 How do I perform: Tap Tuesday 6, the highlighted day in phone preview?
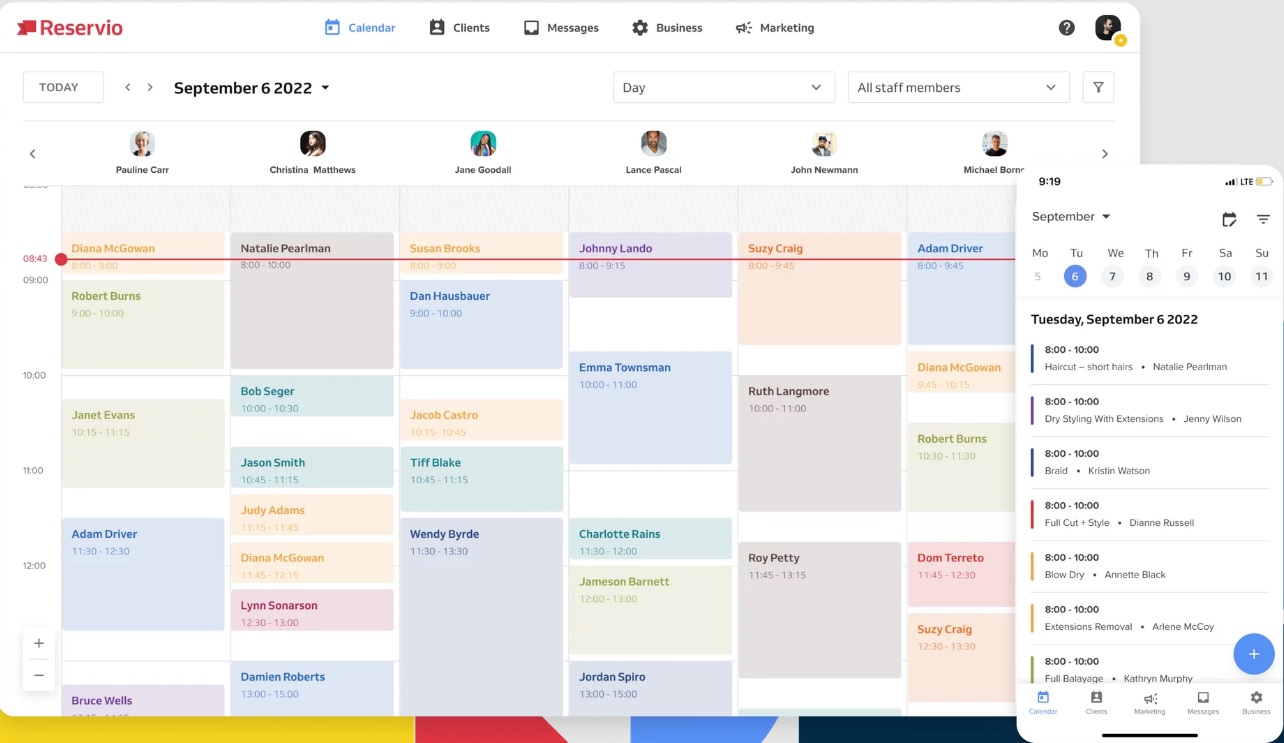[1075, 276]
